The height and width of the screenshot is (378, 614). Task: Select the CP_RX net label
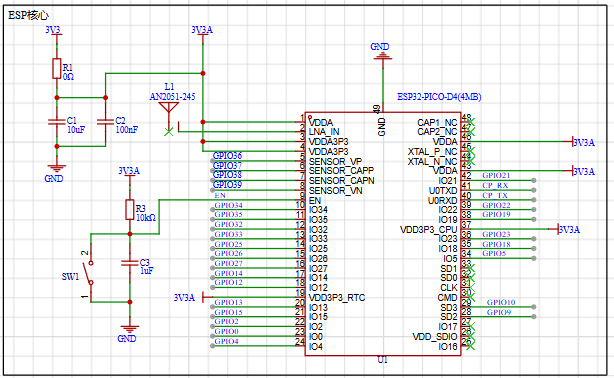point(495,185)
